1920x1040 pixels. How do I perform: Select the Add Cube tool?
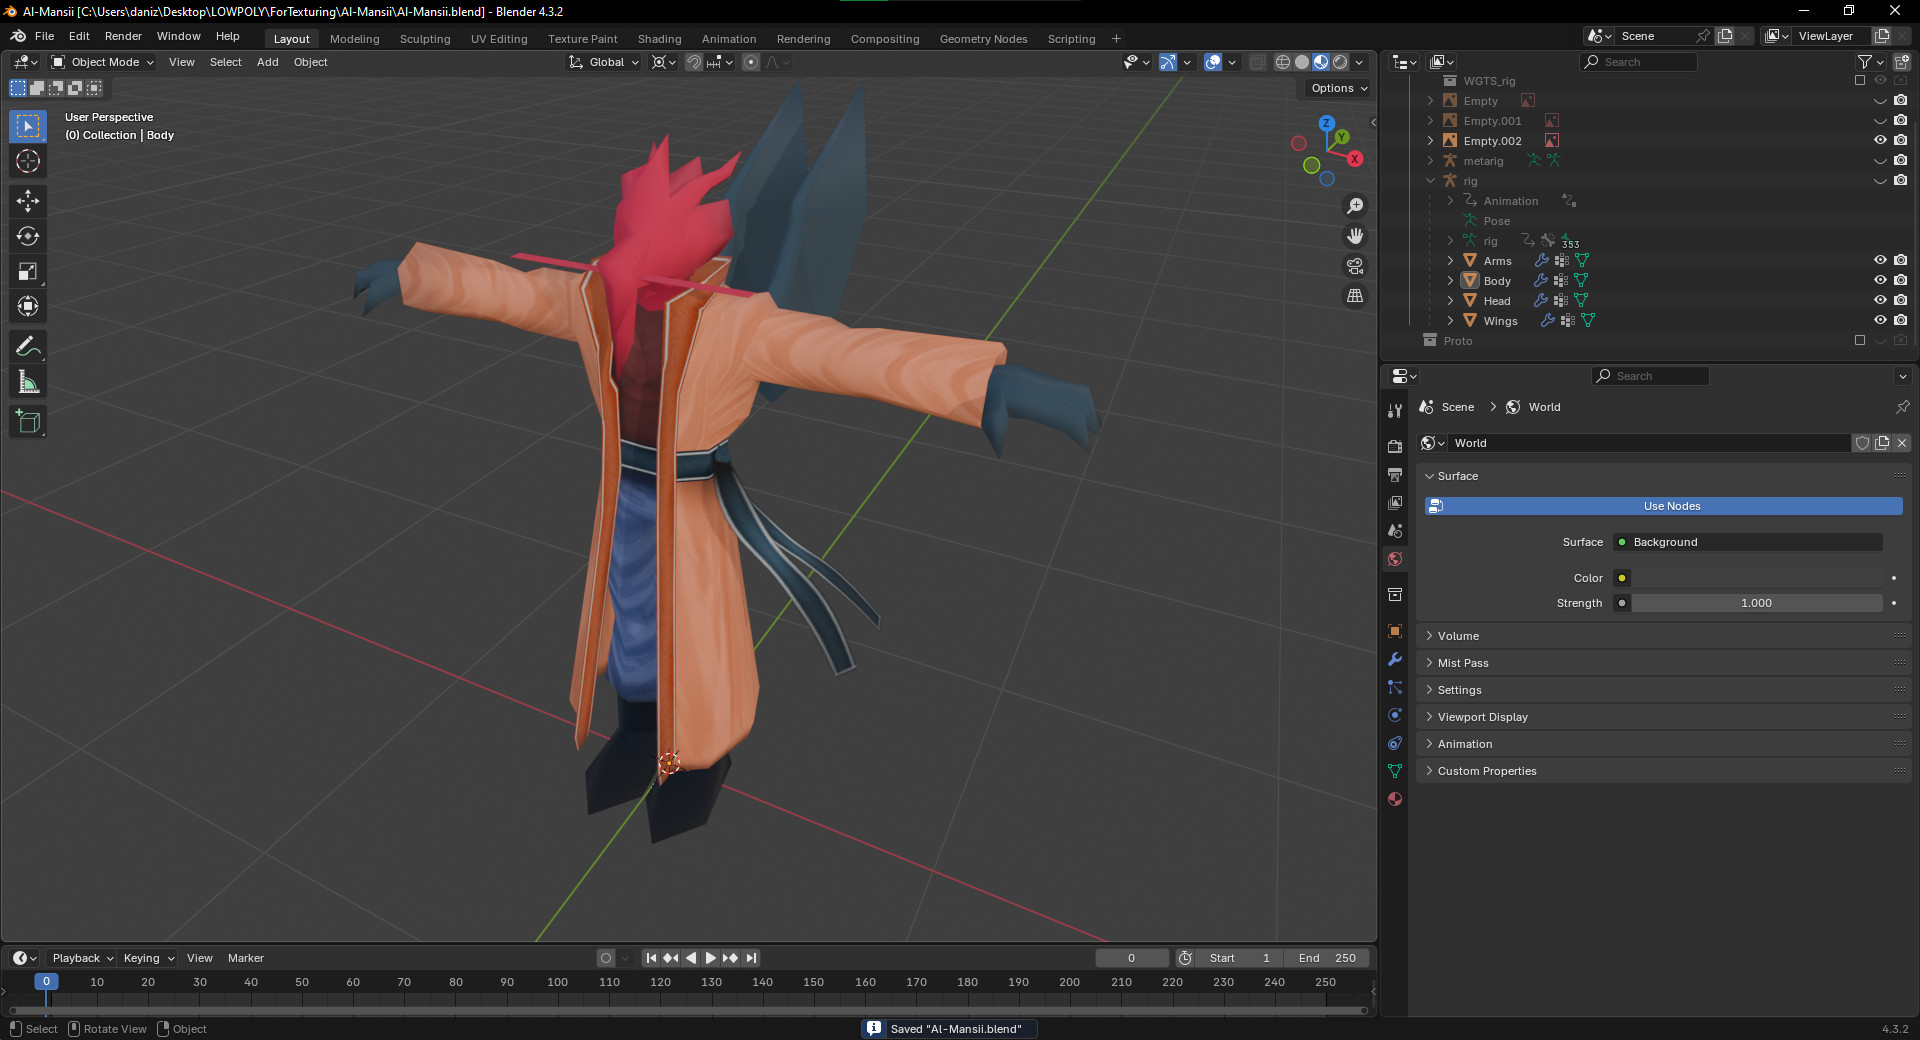[x=28, y=422]
